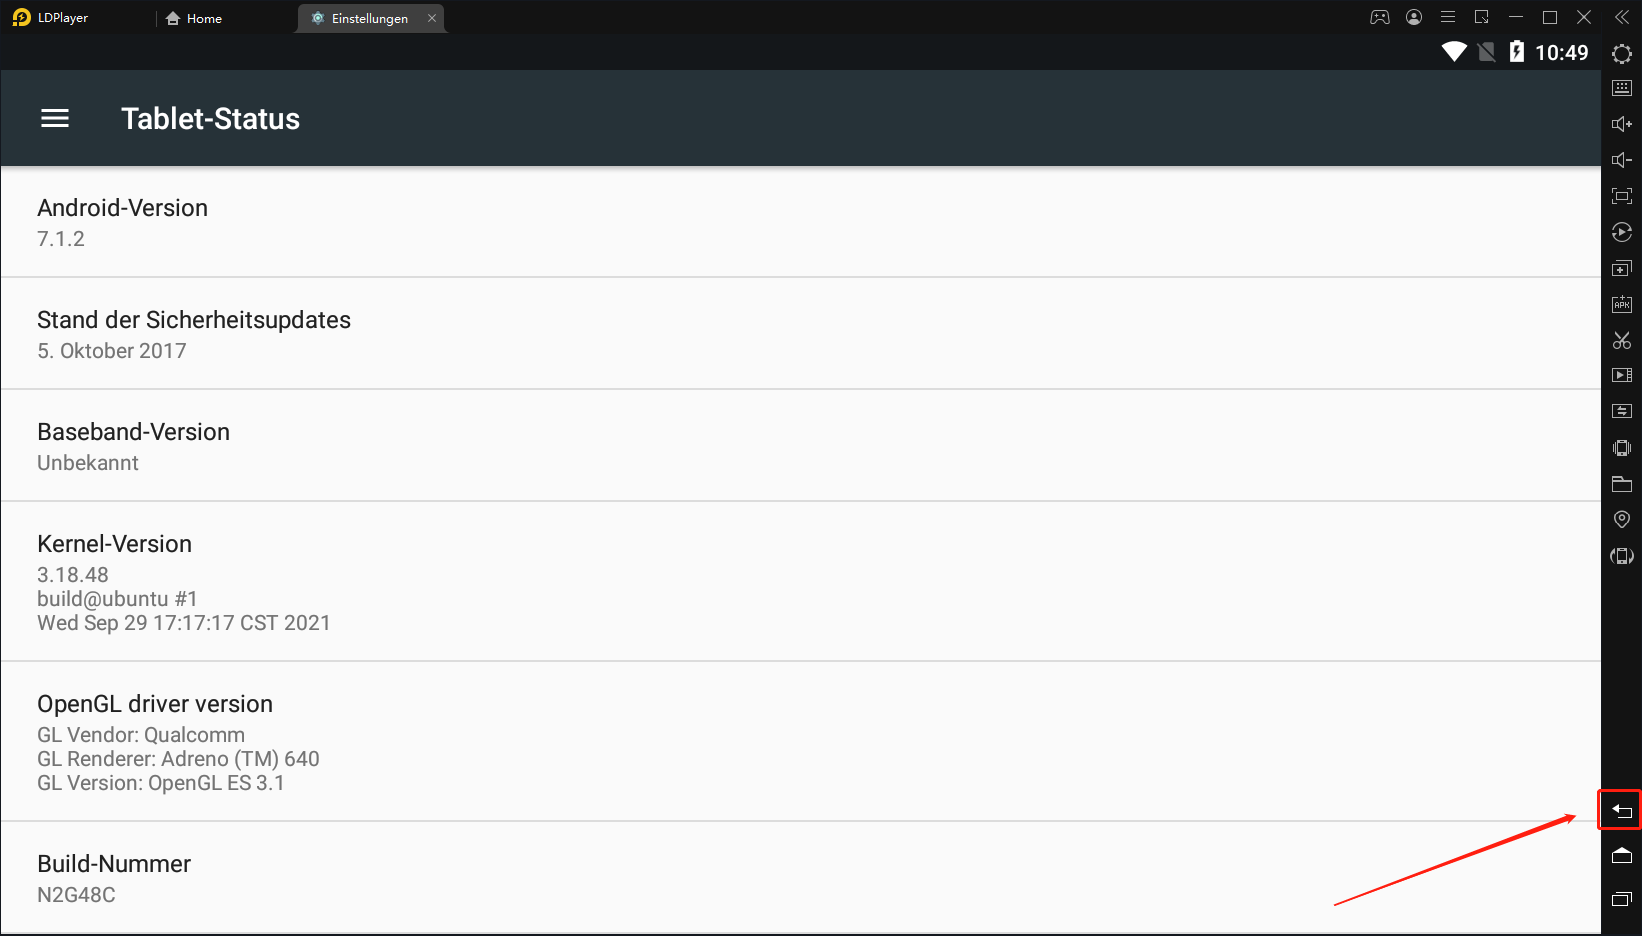Viewport: 1642px width, 936px height.
Task: Open the operation recorder (macro) tool
Action: coord(1622,232)
